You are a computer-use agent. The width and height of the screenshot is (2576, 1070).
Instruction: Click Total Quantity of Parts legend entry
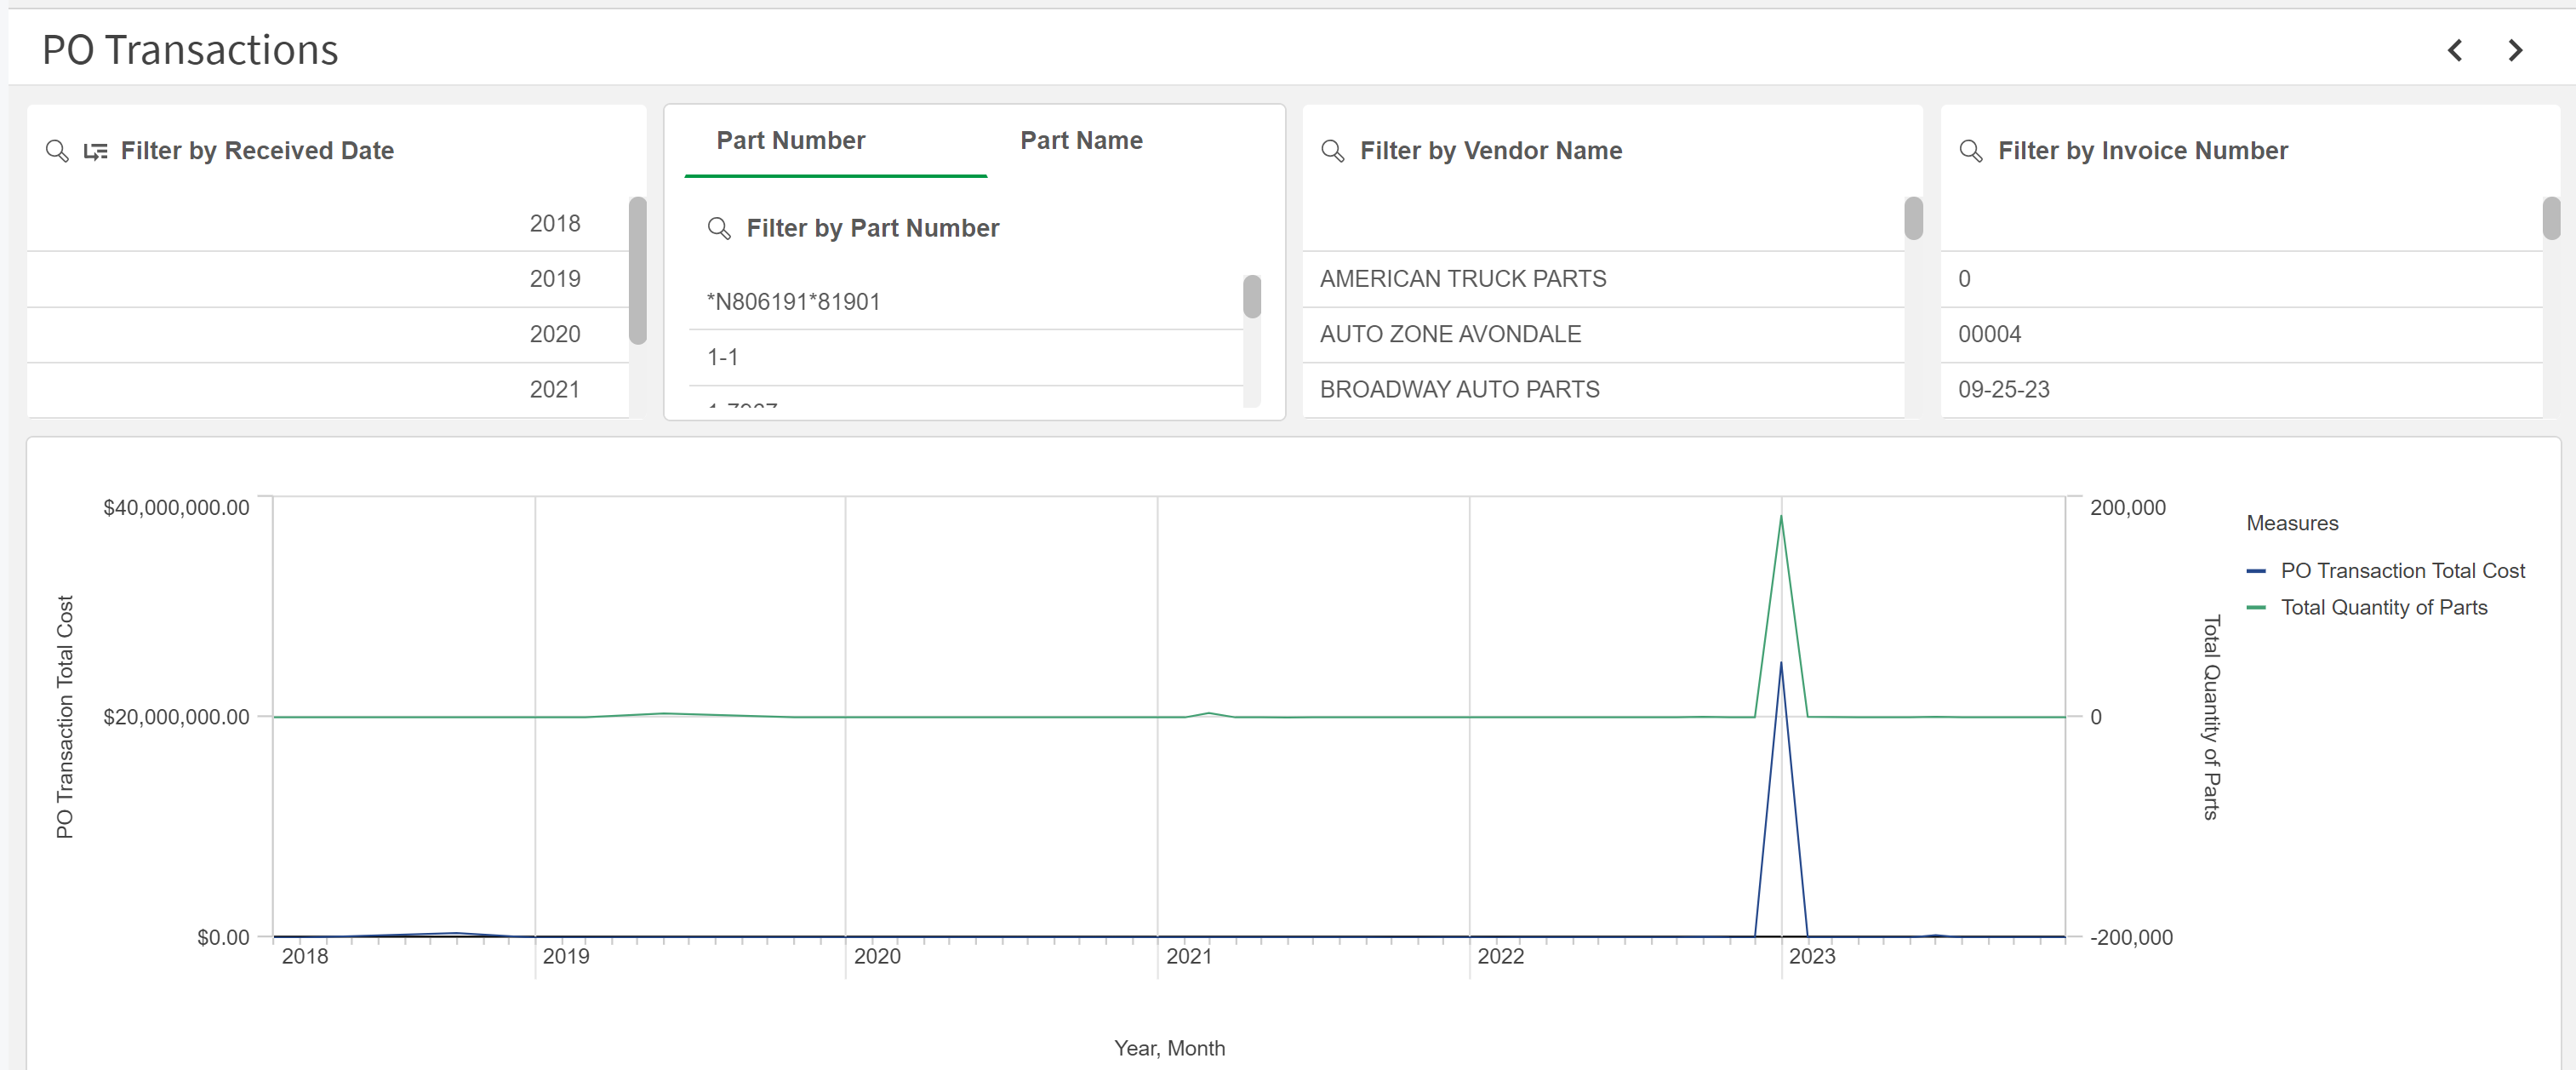(2382, 608)
